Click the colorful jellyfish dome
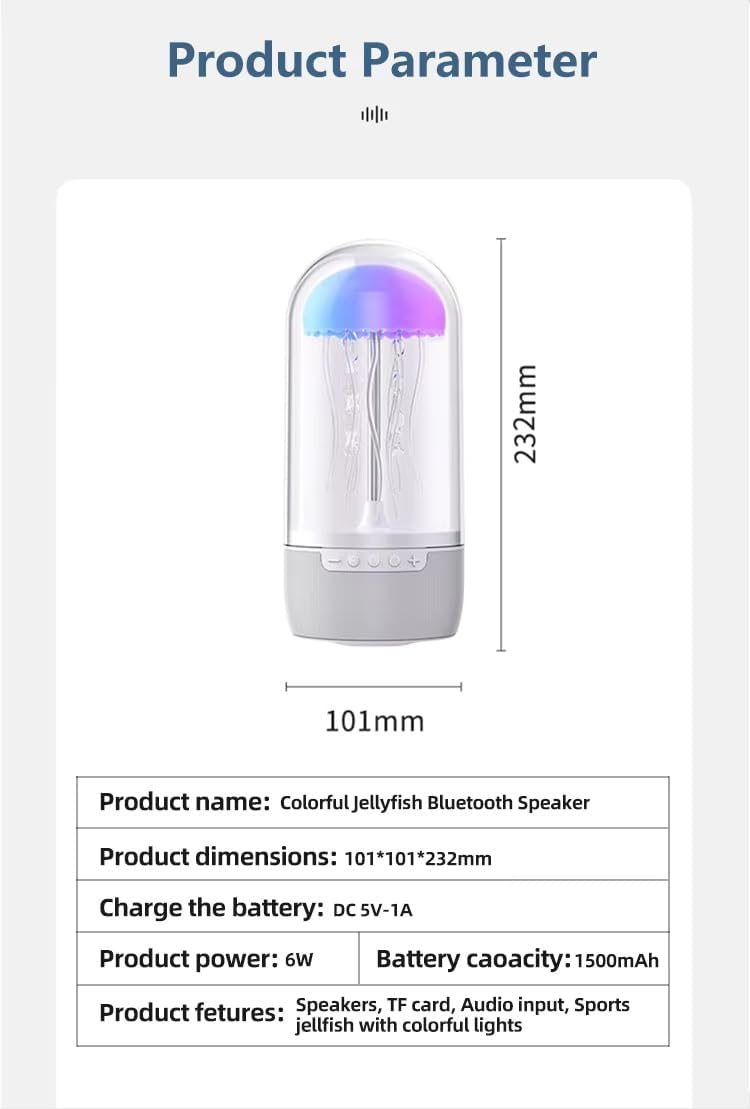Screen dimensions: 750x1109 (x=374, y=296)
